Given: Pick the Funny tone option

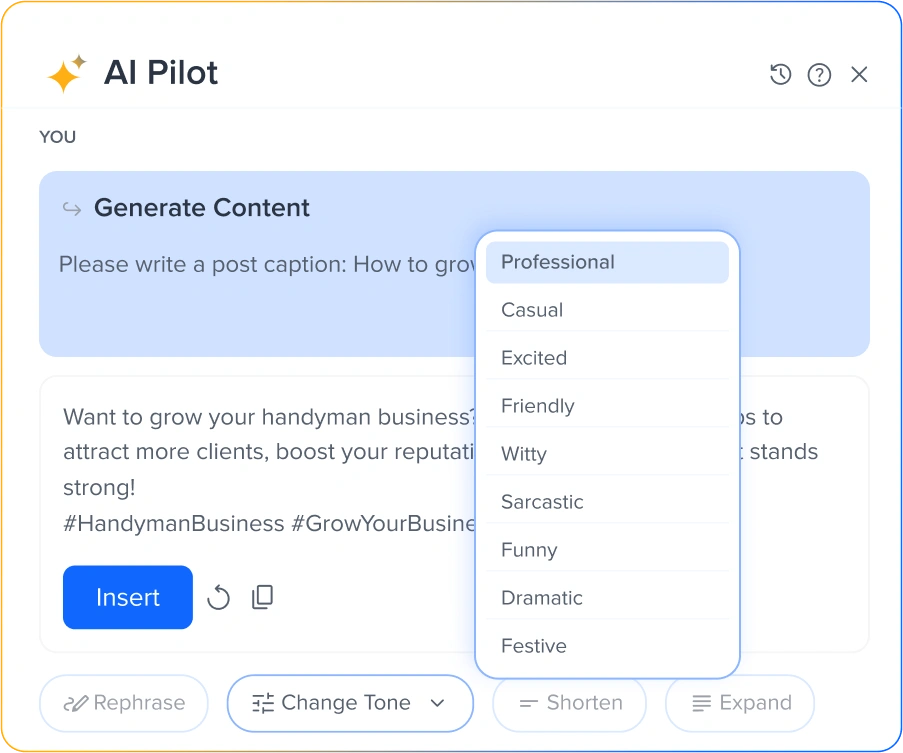Looking at the screenshot, I should pos(607,550).
